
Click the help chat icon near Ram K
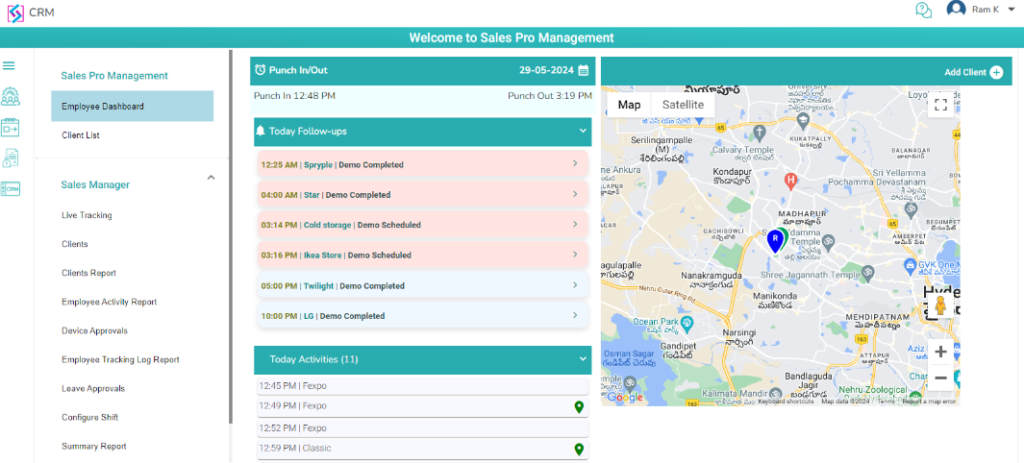click(923, 10)
